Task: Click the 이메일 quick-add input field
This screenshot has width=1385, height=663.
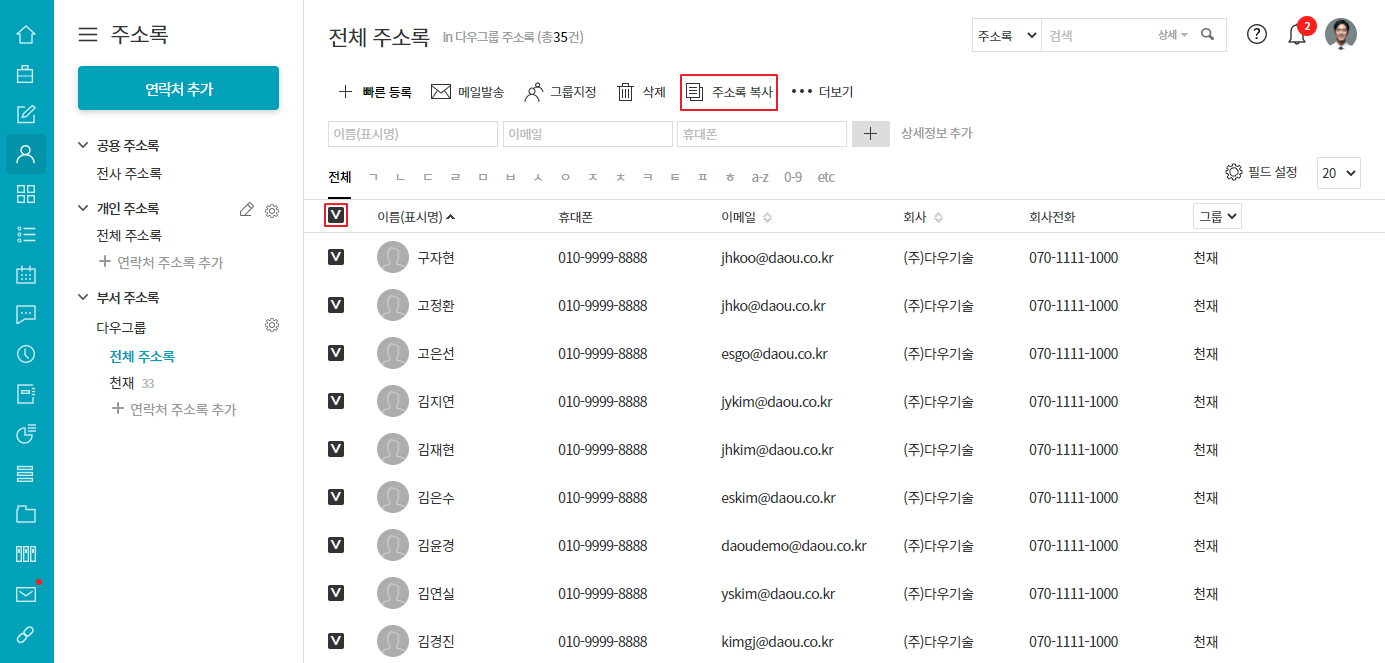Action: 587,134
